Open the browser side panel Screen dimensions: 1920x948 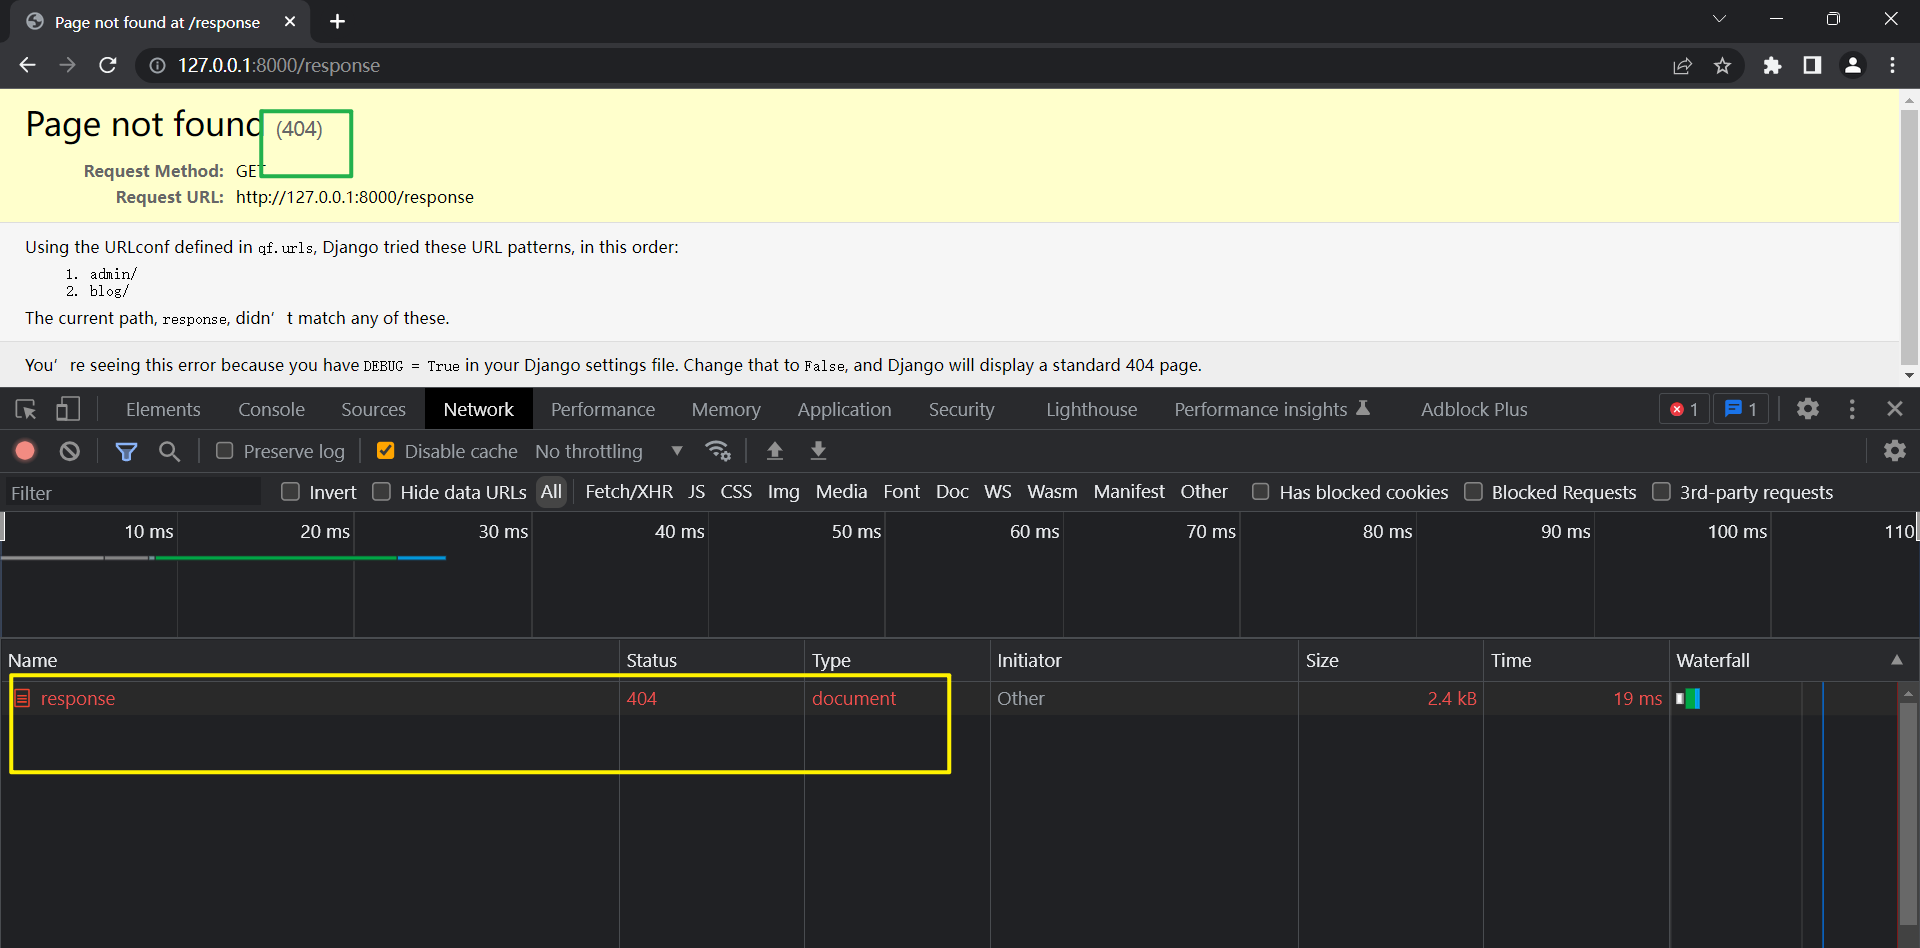[x=1812, y=65]
